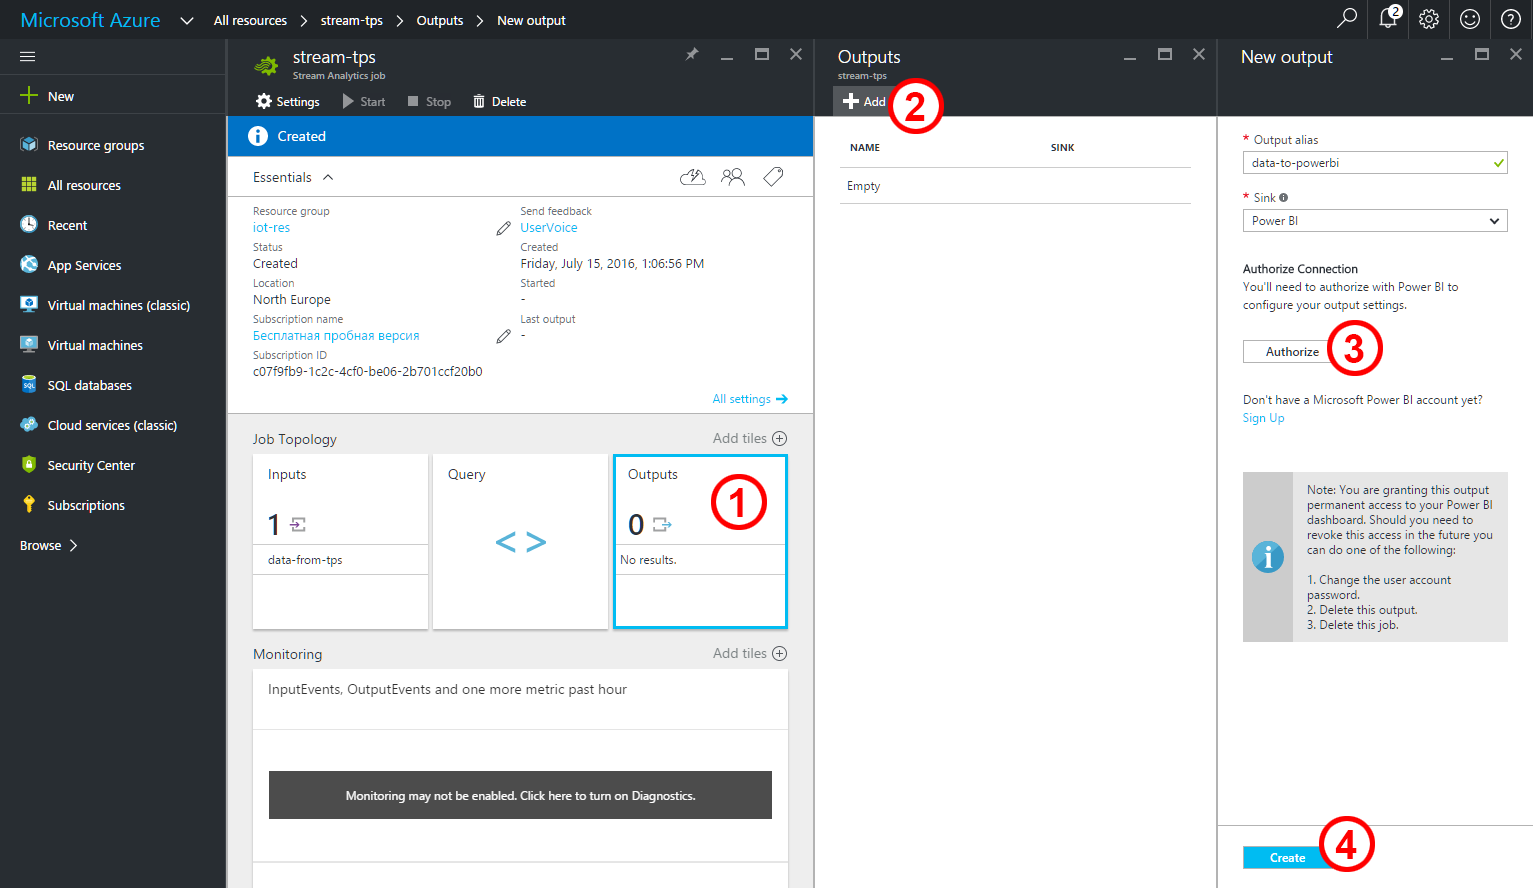Pin the stream-tps blade
The width and height of the screenshot is (1534, 888).
click(692, 55)
